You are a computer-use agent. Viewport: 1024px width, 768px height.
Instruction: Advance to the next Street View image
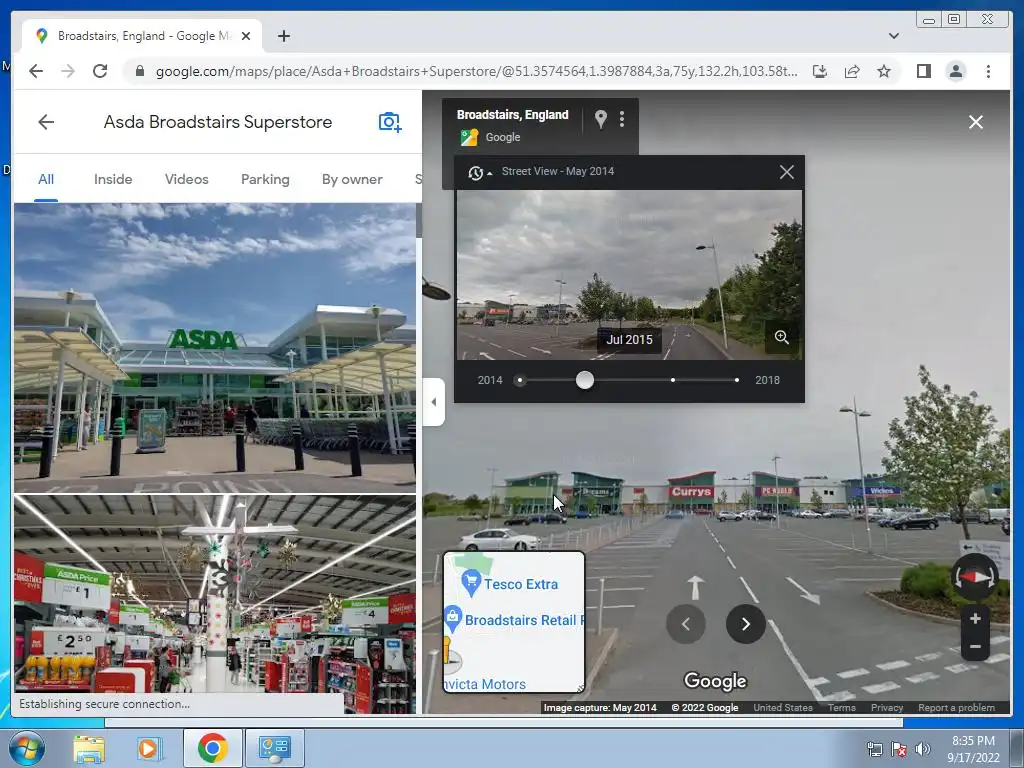(x=745, y=624)
